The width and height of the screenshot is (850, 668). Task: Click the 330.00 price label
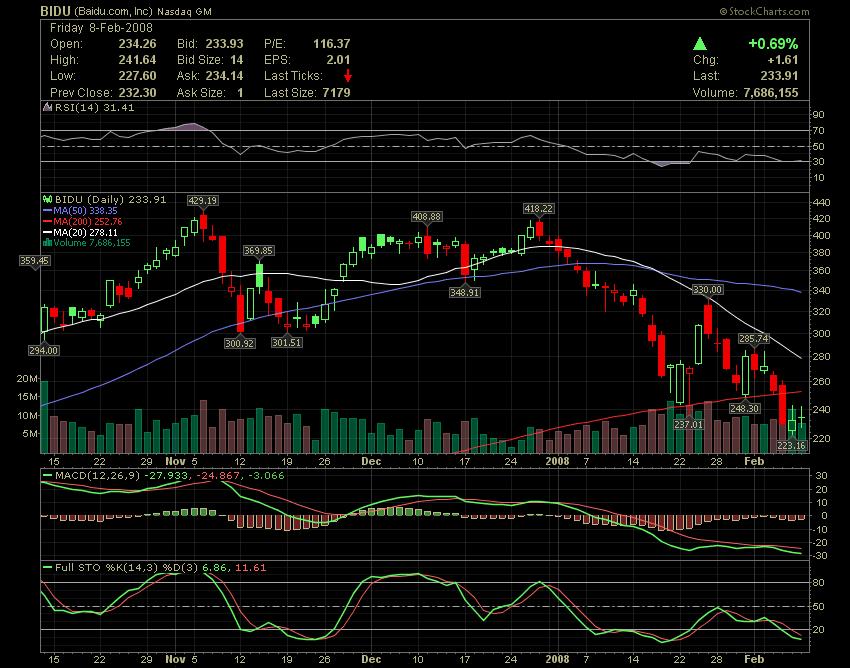pos(707,290)
